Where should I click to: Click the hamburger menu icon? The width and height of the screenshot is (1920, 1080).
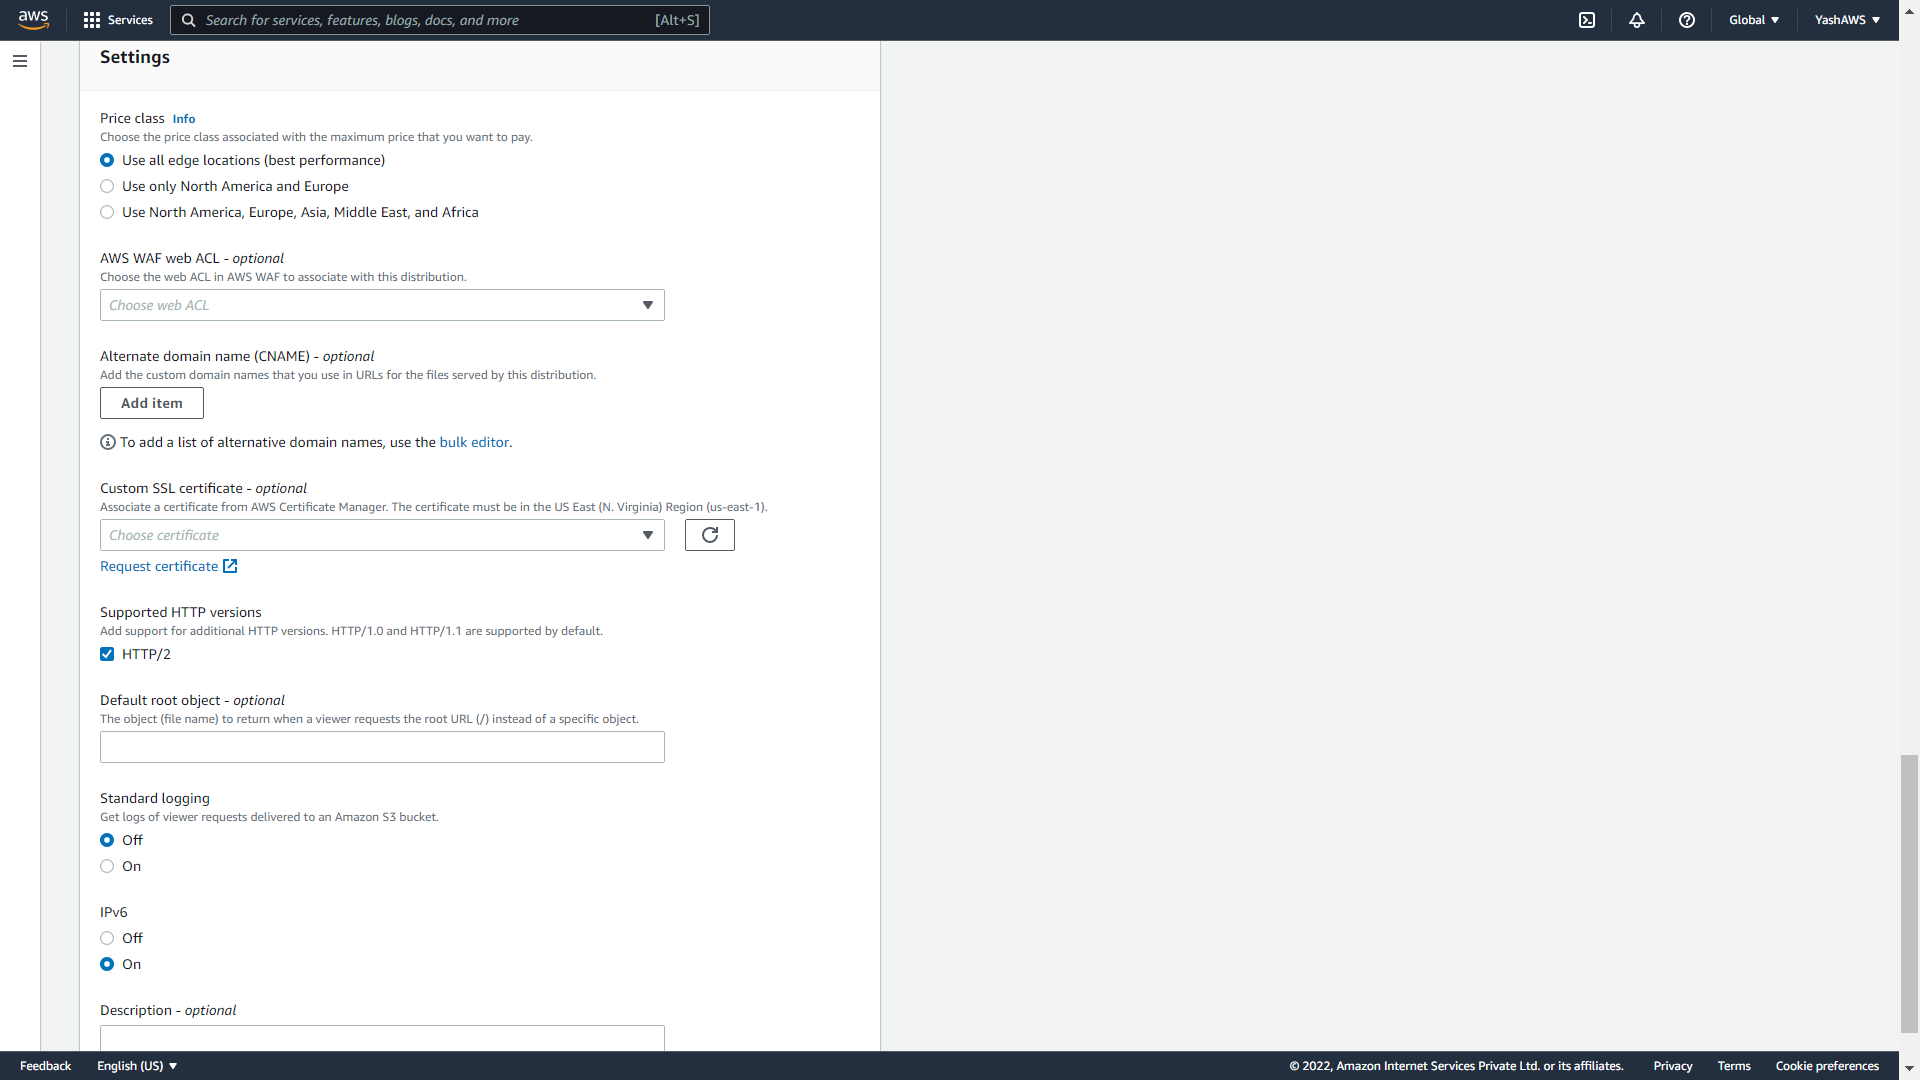(20, 59)
